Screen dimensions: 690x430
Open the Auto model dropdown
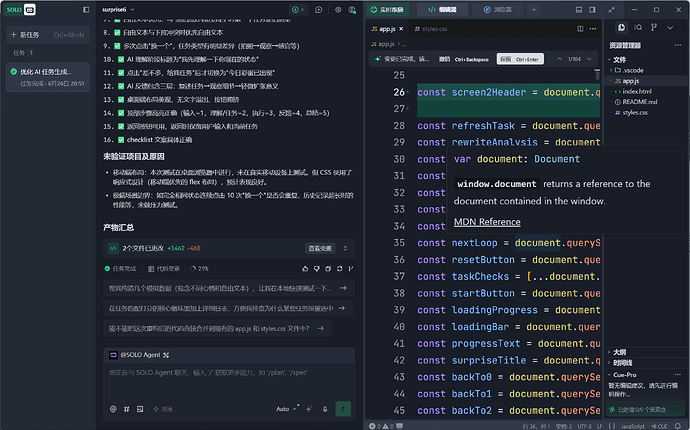(286, 409)
